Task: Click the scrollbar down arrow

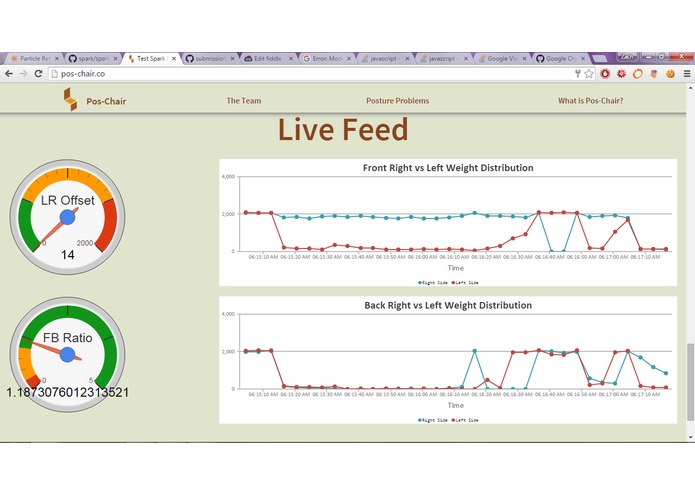Action: pos(690,437)
